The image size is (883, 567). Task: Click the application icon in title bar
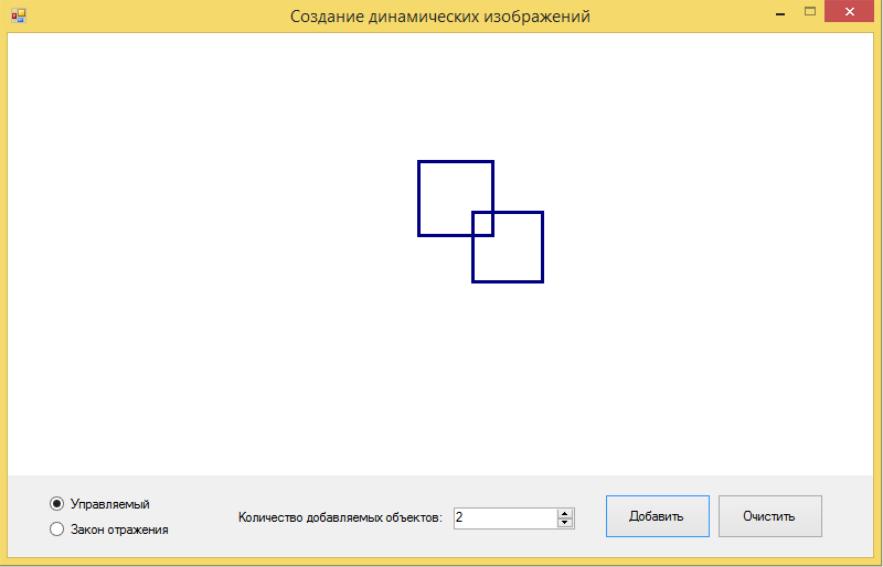pyautogui.click(x=19, y=16)
